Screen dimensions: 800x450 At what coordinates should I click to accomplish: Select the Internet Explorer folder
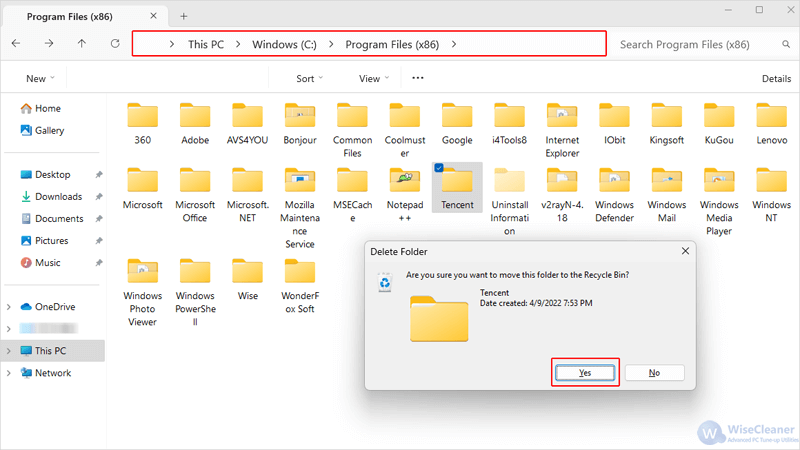point(562,131)
